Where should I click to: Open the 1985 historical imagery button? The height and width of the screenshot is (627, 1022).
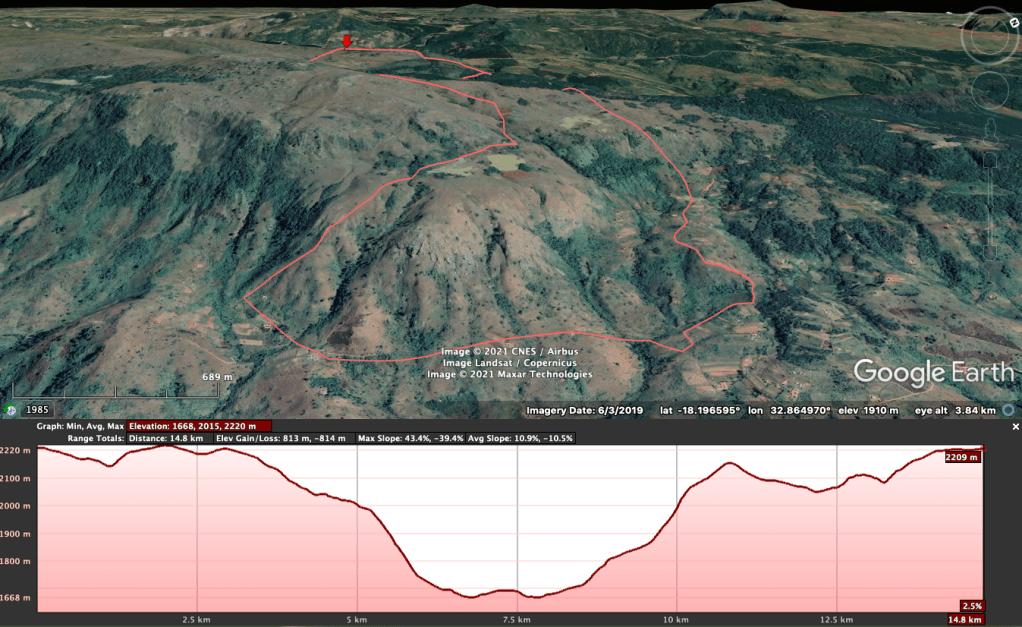point(37,410)
